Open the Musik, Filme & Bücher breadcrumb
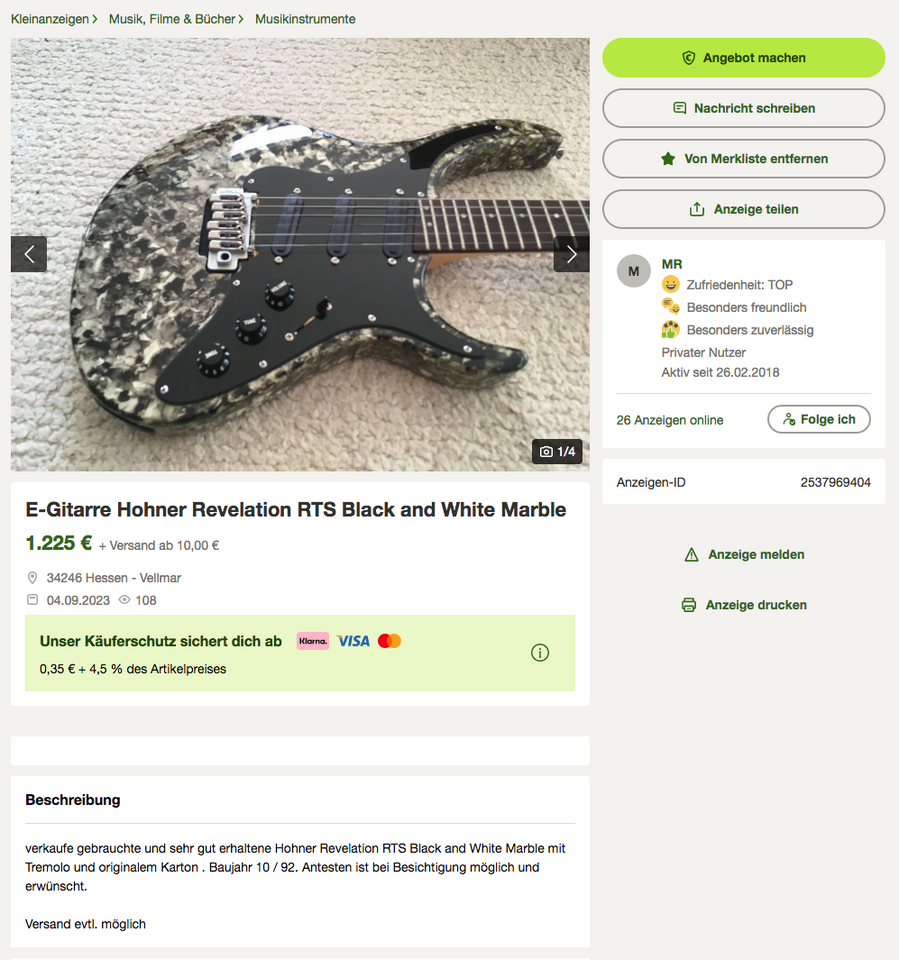The image size is (899, 960). click(x=172, y=19)
